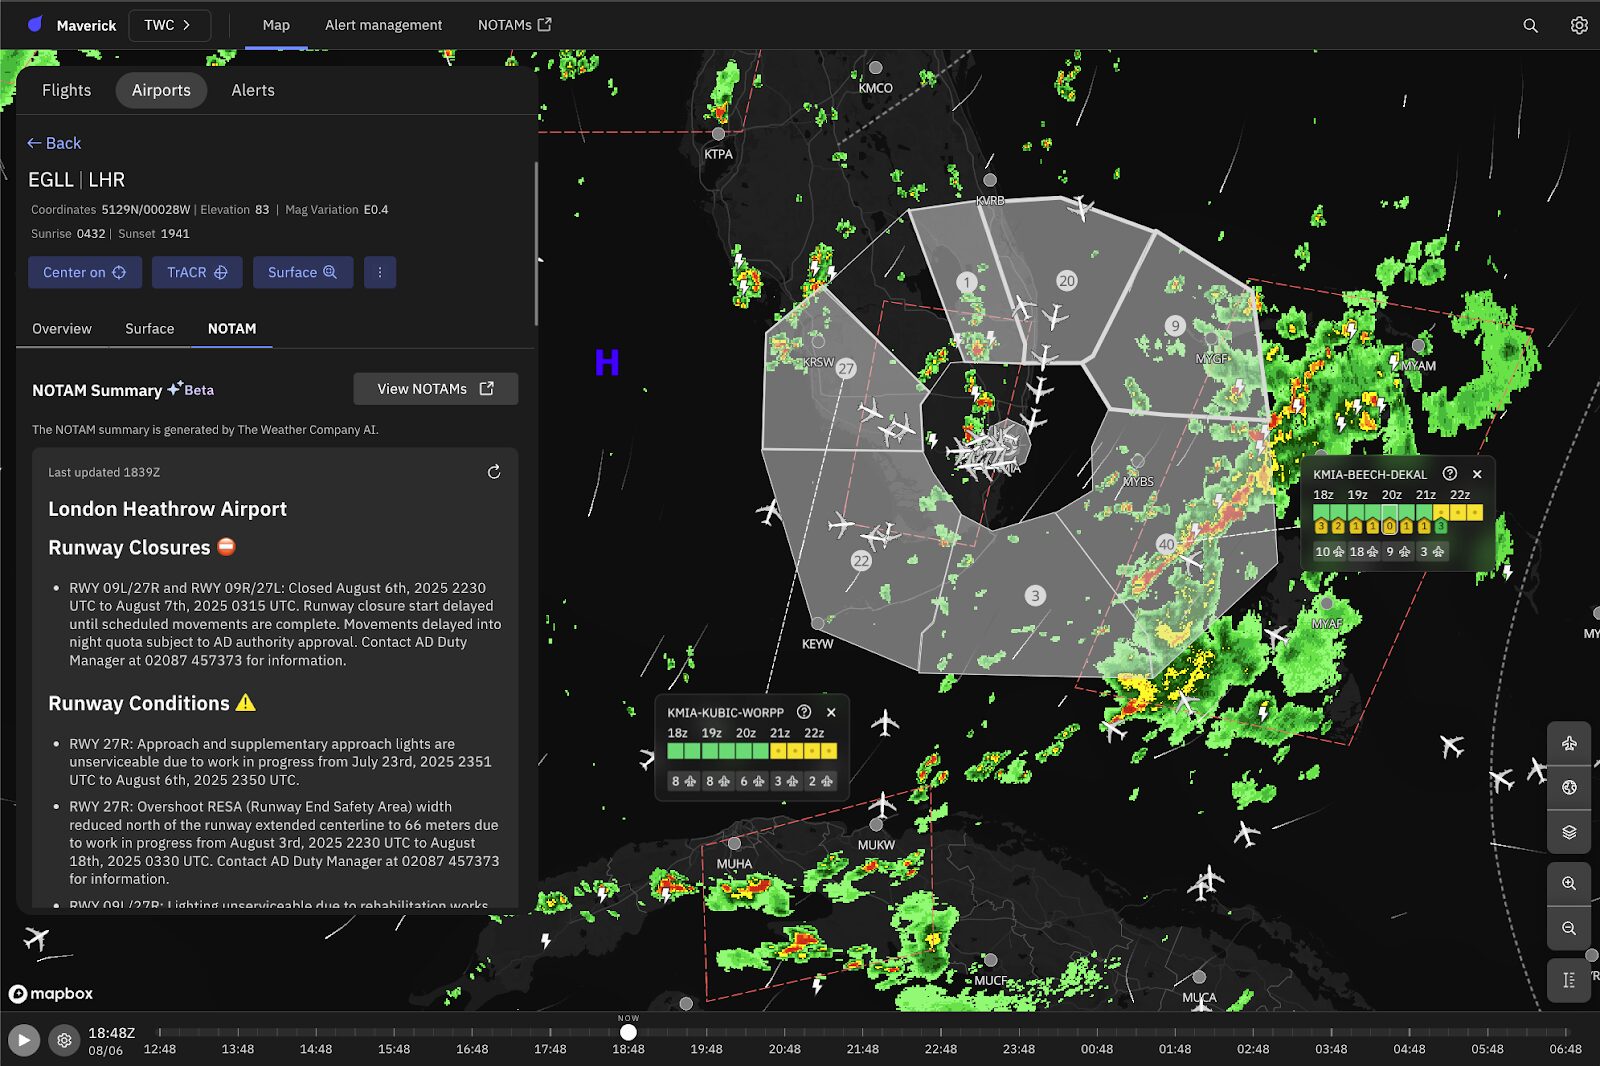This screenshot has height=1066, width=1600.
Task: Open the map layers panel
Action: pos(1569,832)
